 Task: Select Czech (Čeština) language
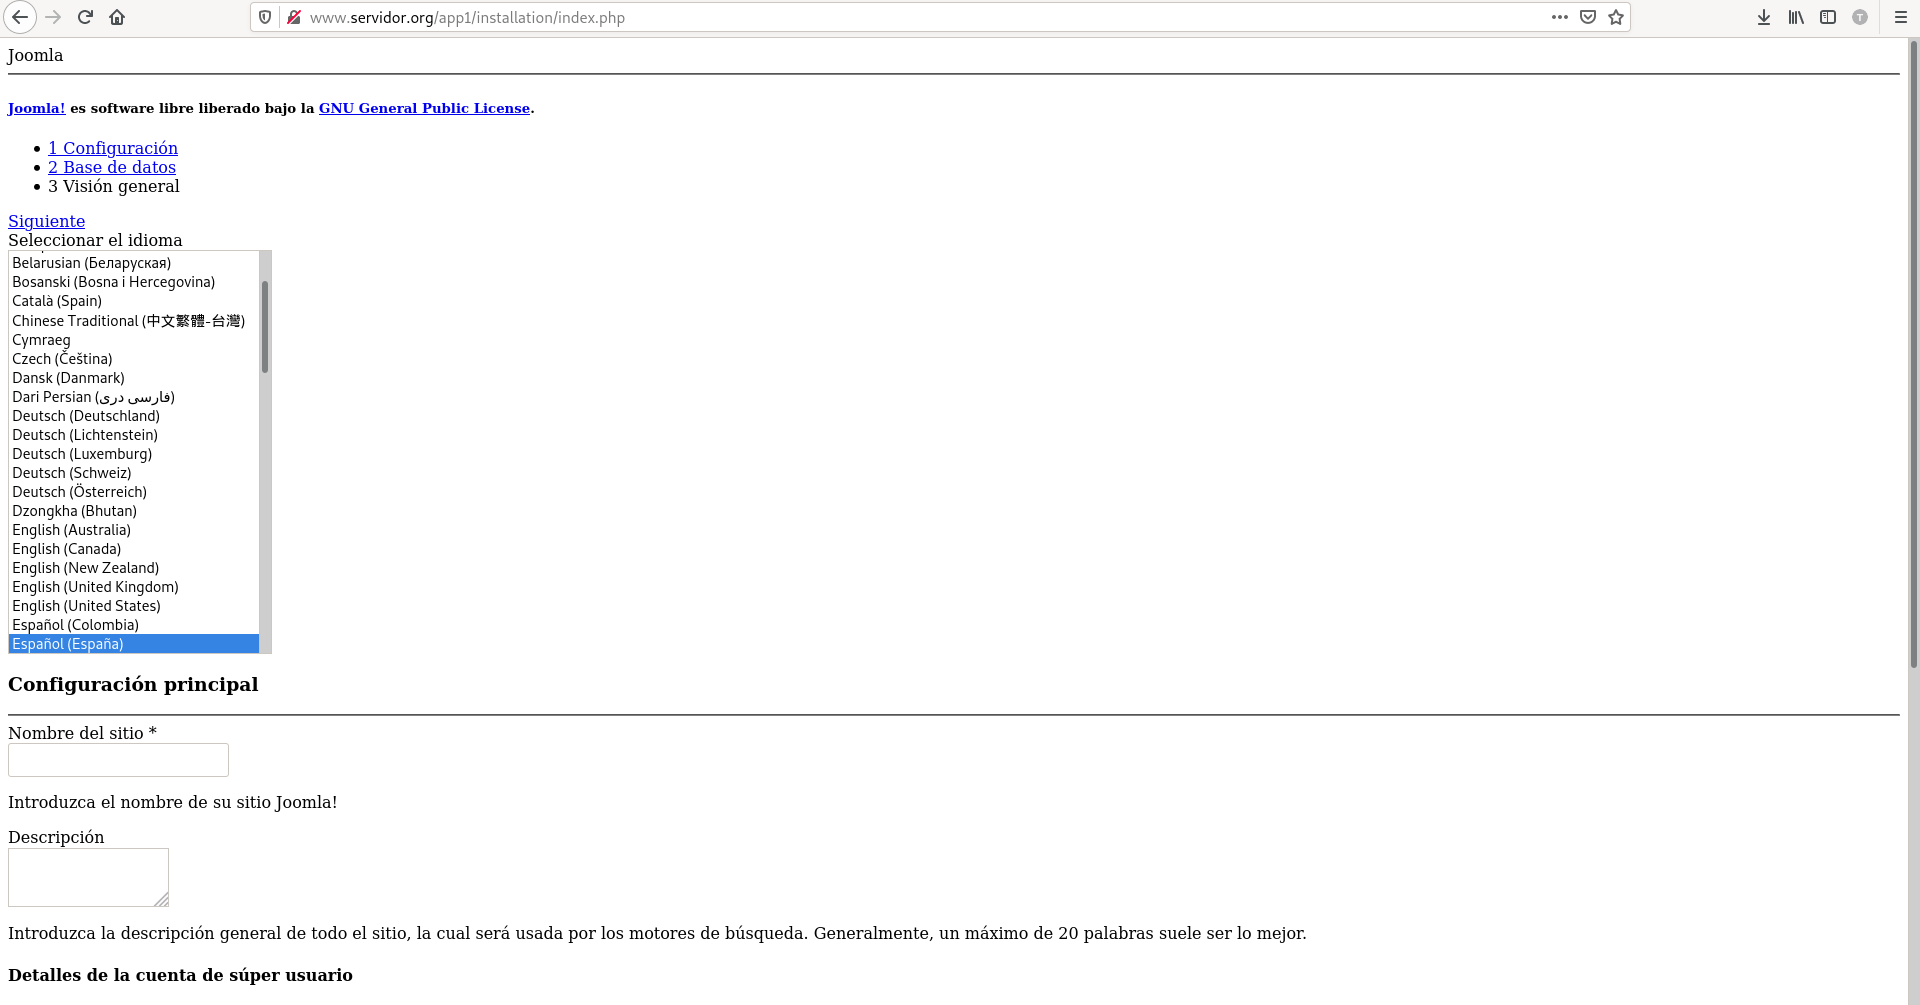click(x=134, y=359)
